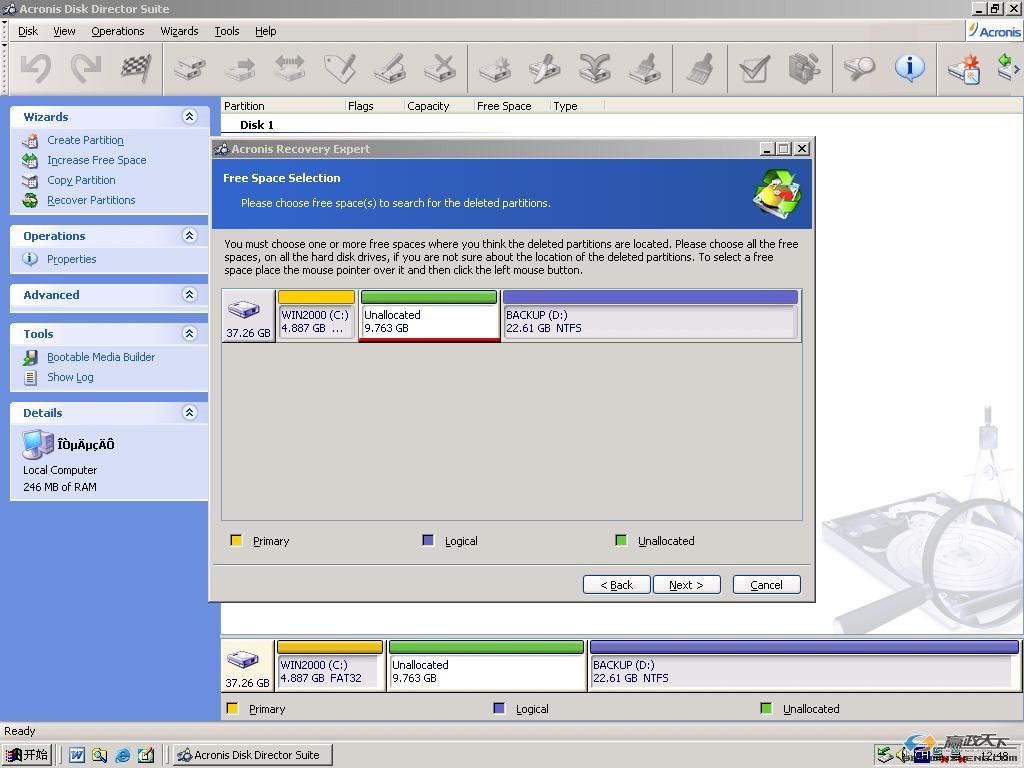Click the Delete partition X icon
Viewport: 1024px width, 768px height.
click(441, 69)
